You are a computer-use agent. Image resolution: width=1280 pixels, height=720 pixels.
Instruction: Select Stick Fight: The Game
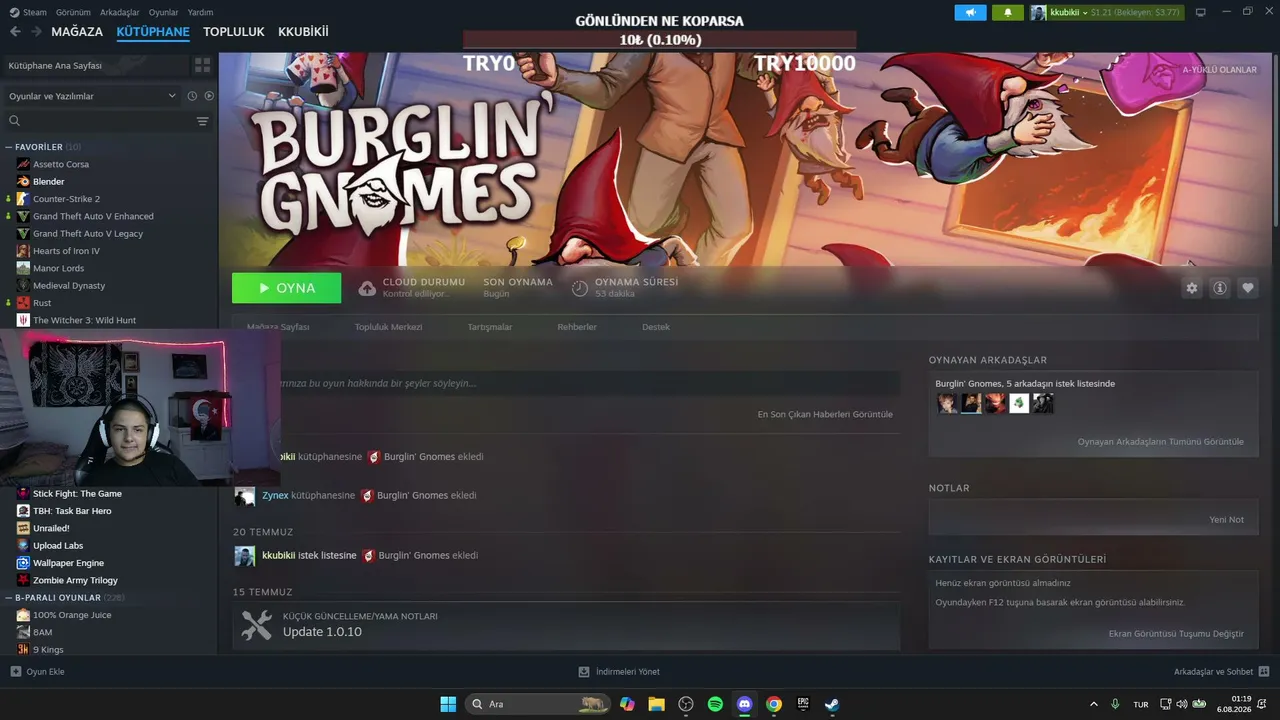[77, 494]
